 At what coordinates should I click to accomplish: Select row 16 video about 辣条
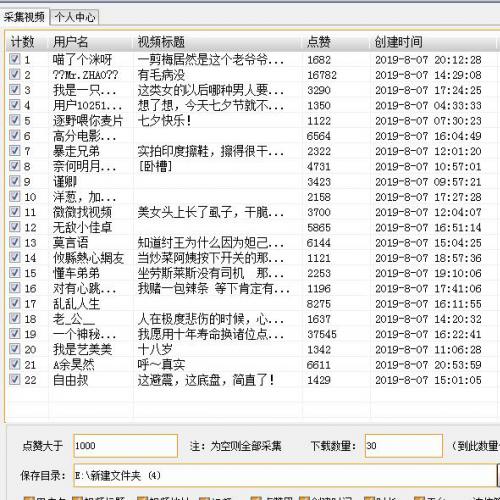pyautogui.click(x=252, y=288)
